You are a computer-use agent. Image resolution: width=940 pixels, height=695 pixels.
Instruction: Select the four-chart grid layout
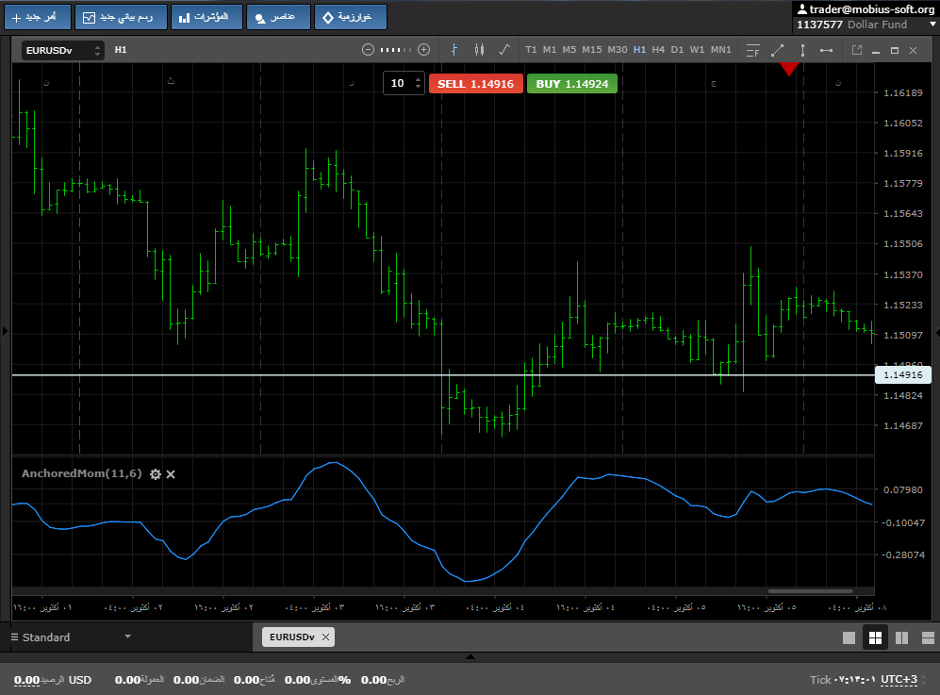[x=875, y=637]
